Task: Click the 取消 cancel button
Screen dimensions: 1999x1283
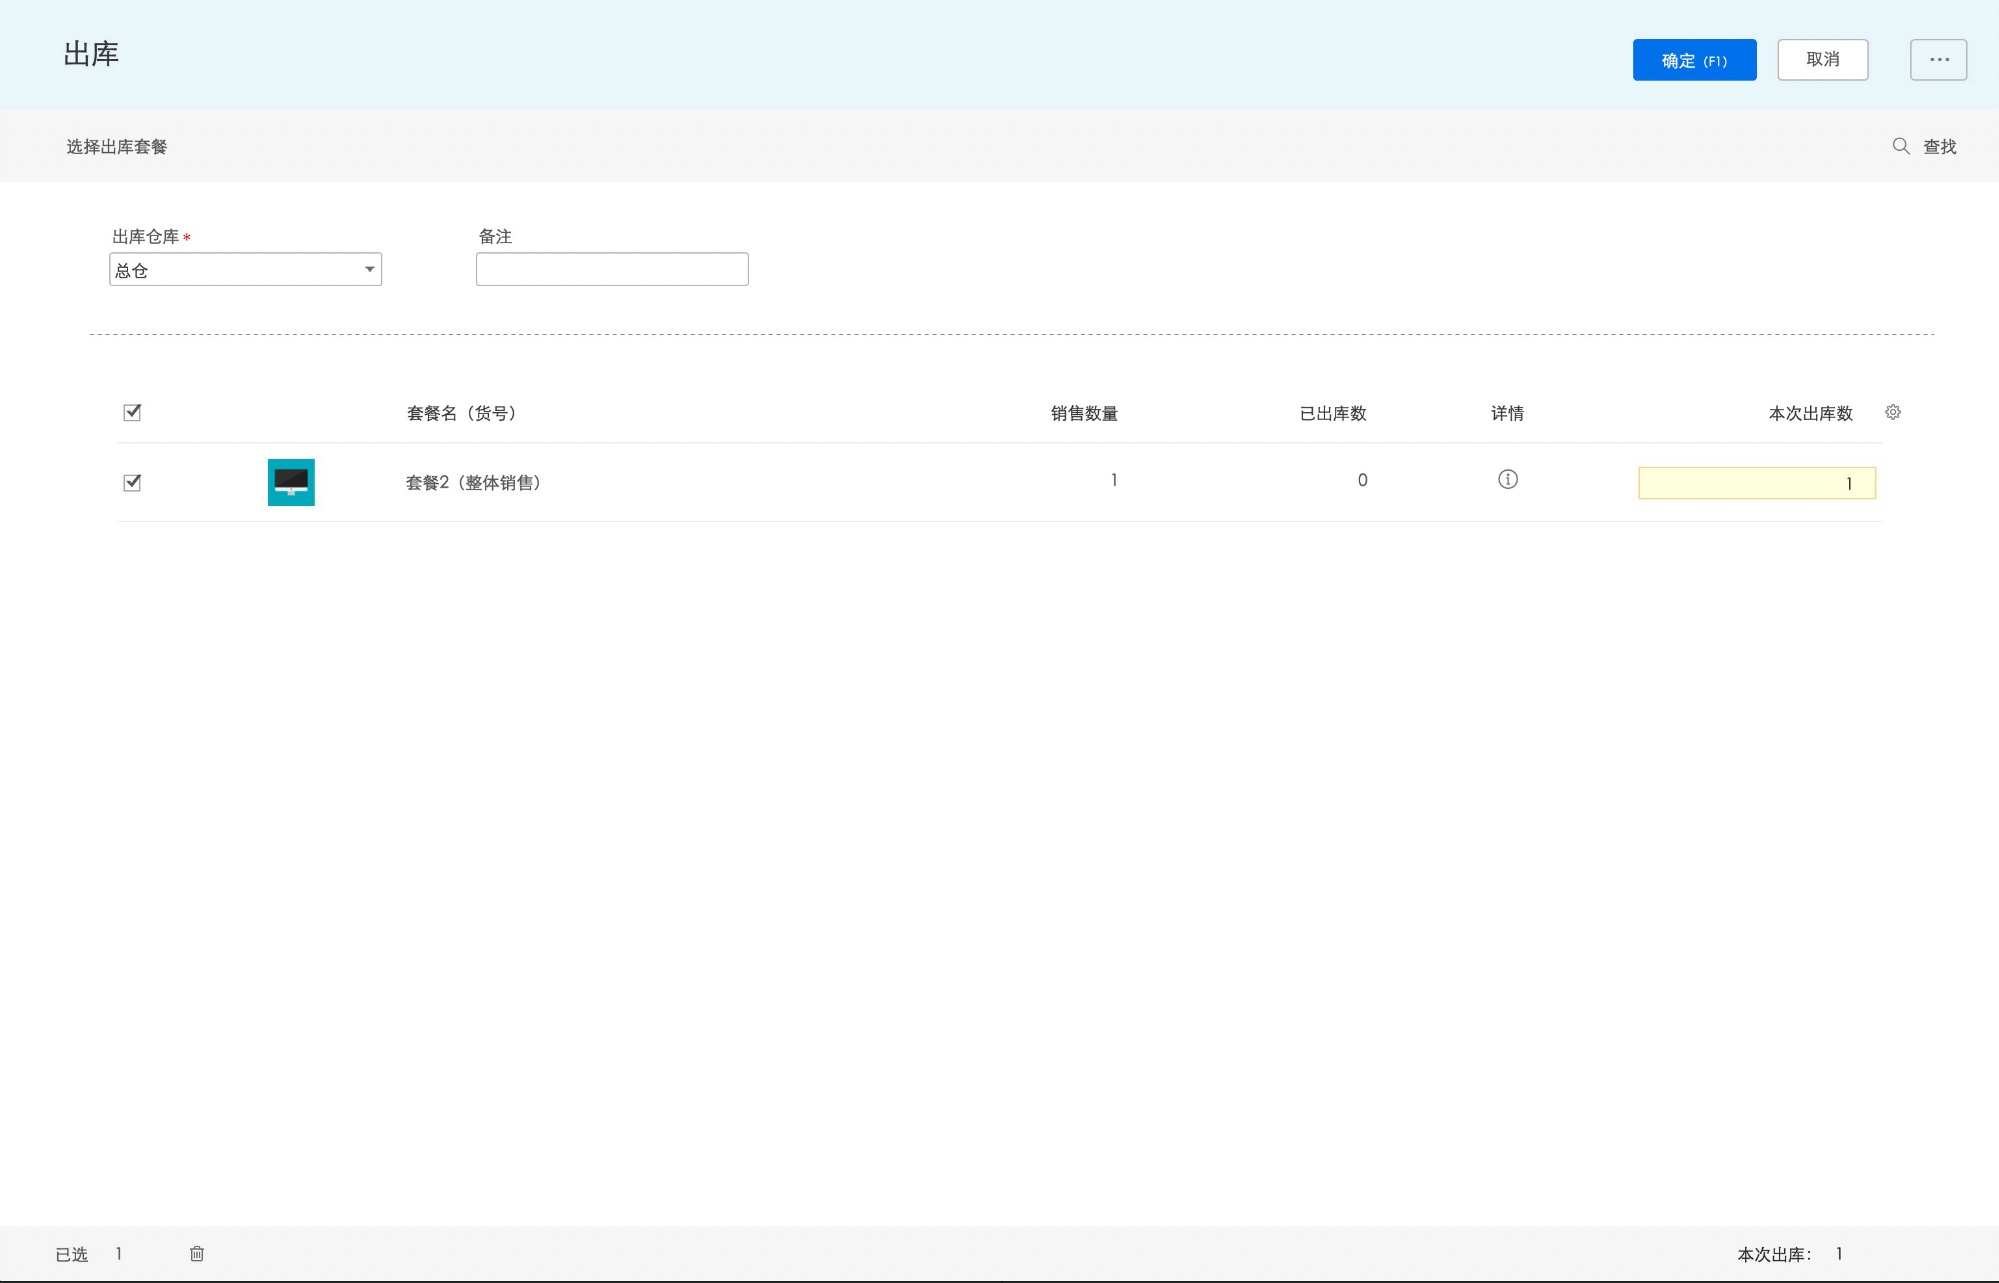Action: (1822, 60)
